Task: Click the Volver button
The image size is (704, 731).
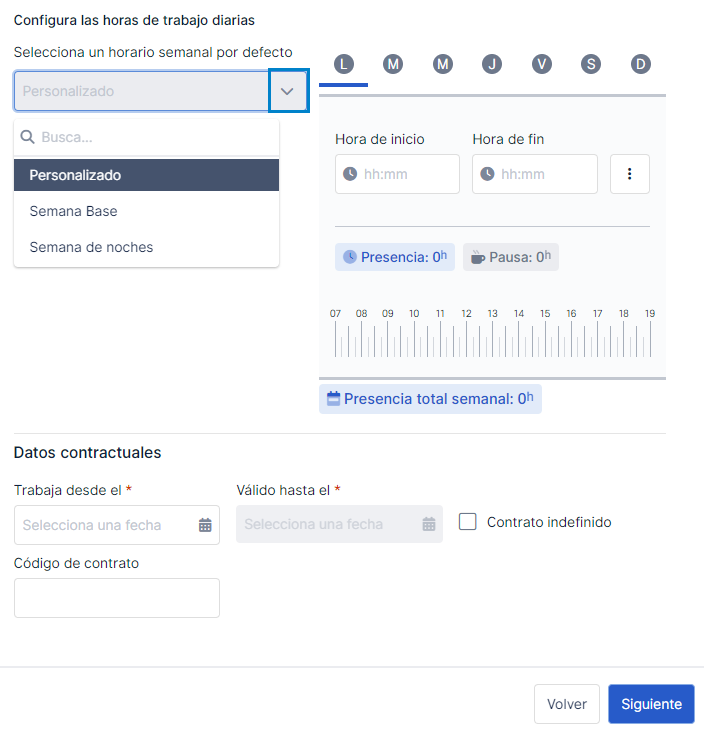Action: (567, 704)
